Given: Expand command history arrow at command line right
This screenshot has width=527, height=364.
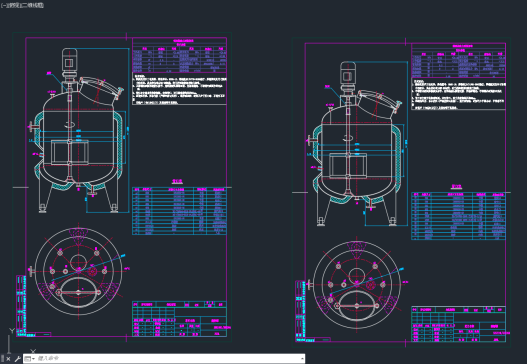Looking at the screenshot, I should (x=302, y=359).
